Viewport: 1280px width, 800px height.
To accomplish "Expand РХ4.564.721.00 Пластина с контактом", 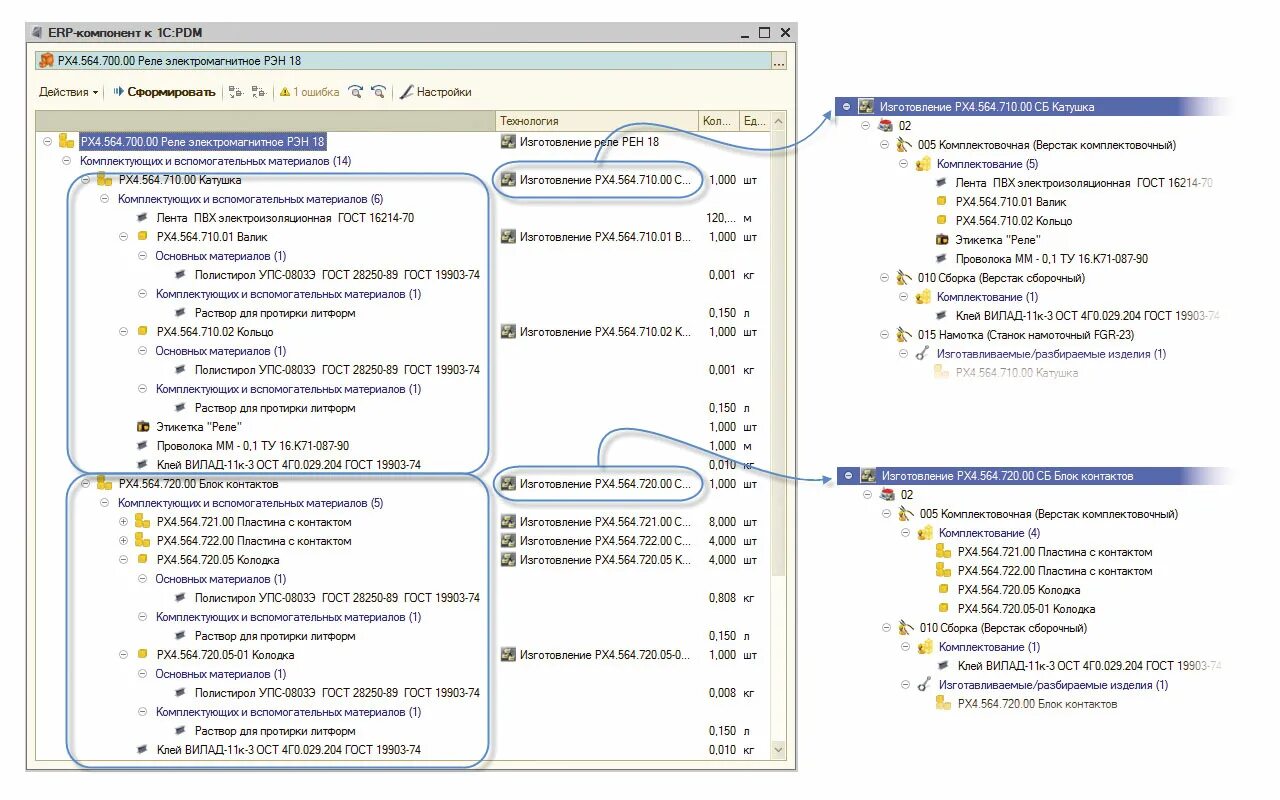I will (124, 522).
